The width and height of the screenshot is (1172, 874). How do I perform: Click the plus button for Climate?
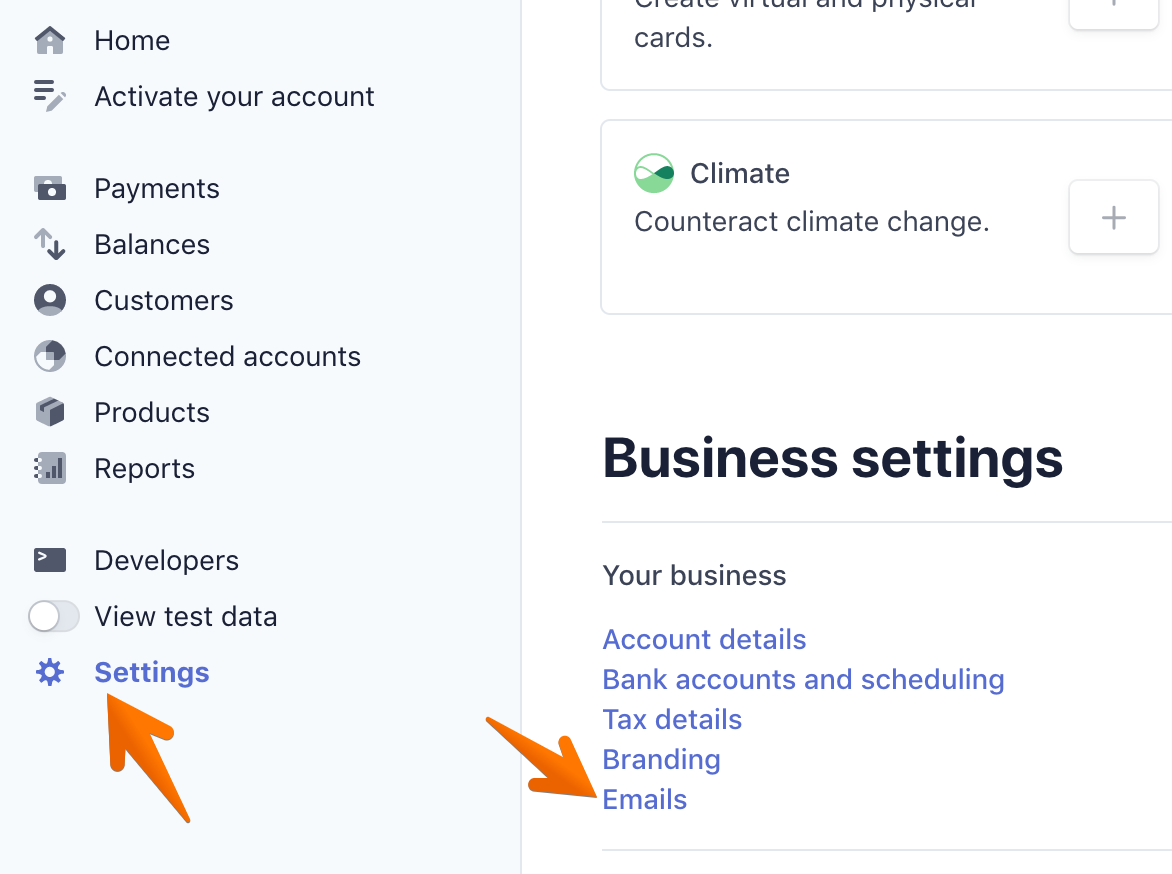(1113, 217)
